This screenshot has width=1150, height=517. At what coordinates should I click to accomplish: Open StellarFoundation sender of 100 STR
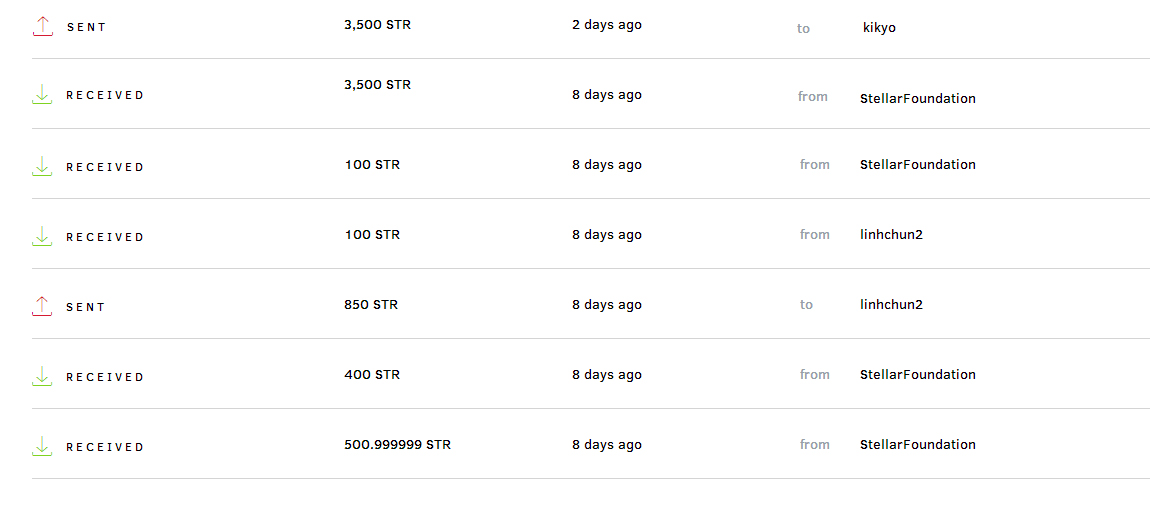click(x=917, y=165)
